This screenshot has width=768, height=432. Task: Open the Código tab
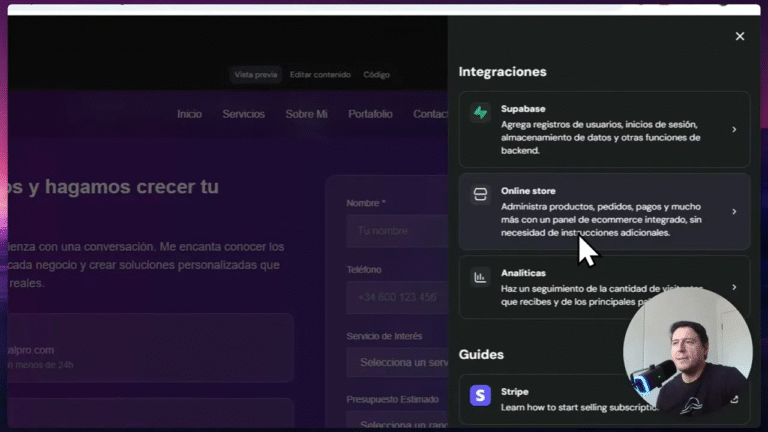(x=377, y=75)
